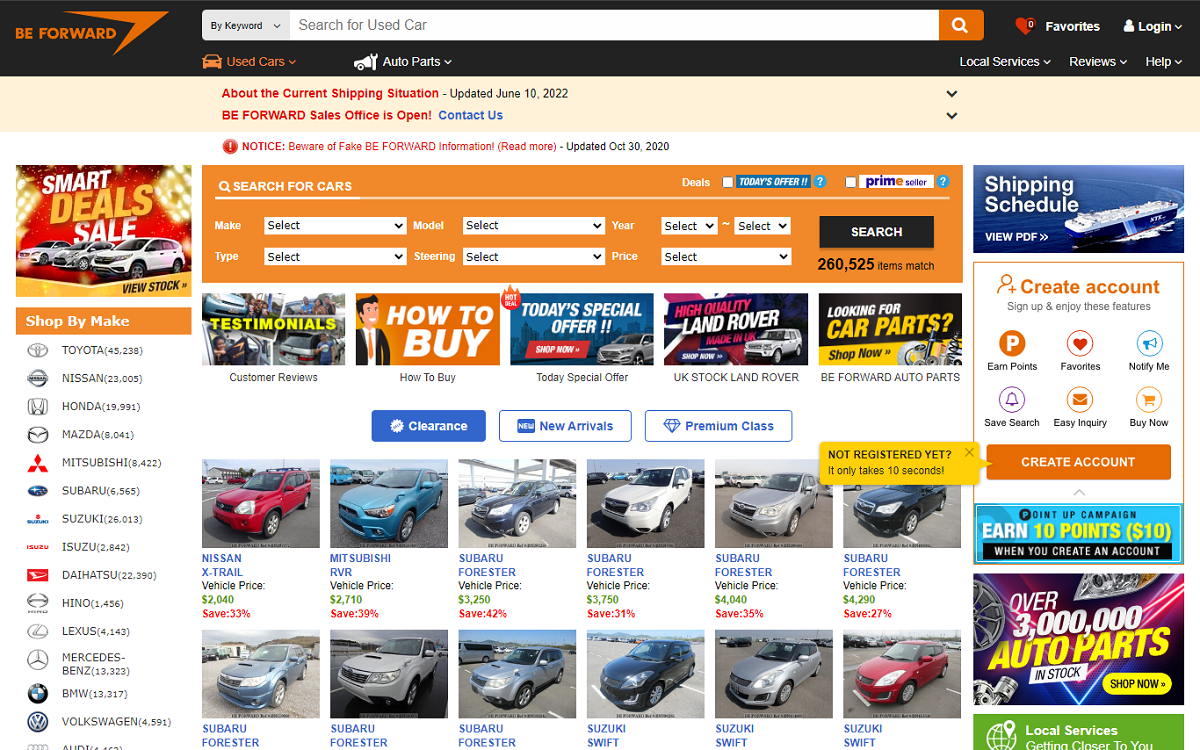Select the Save Search bell icon
Viewport: 1200px width, 750px height.
point(1012,400)
